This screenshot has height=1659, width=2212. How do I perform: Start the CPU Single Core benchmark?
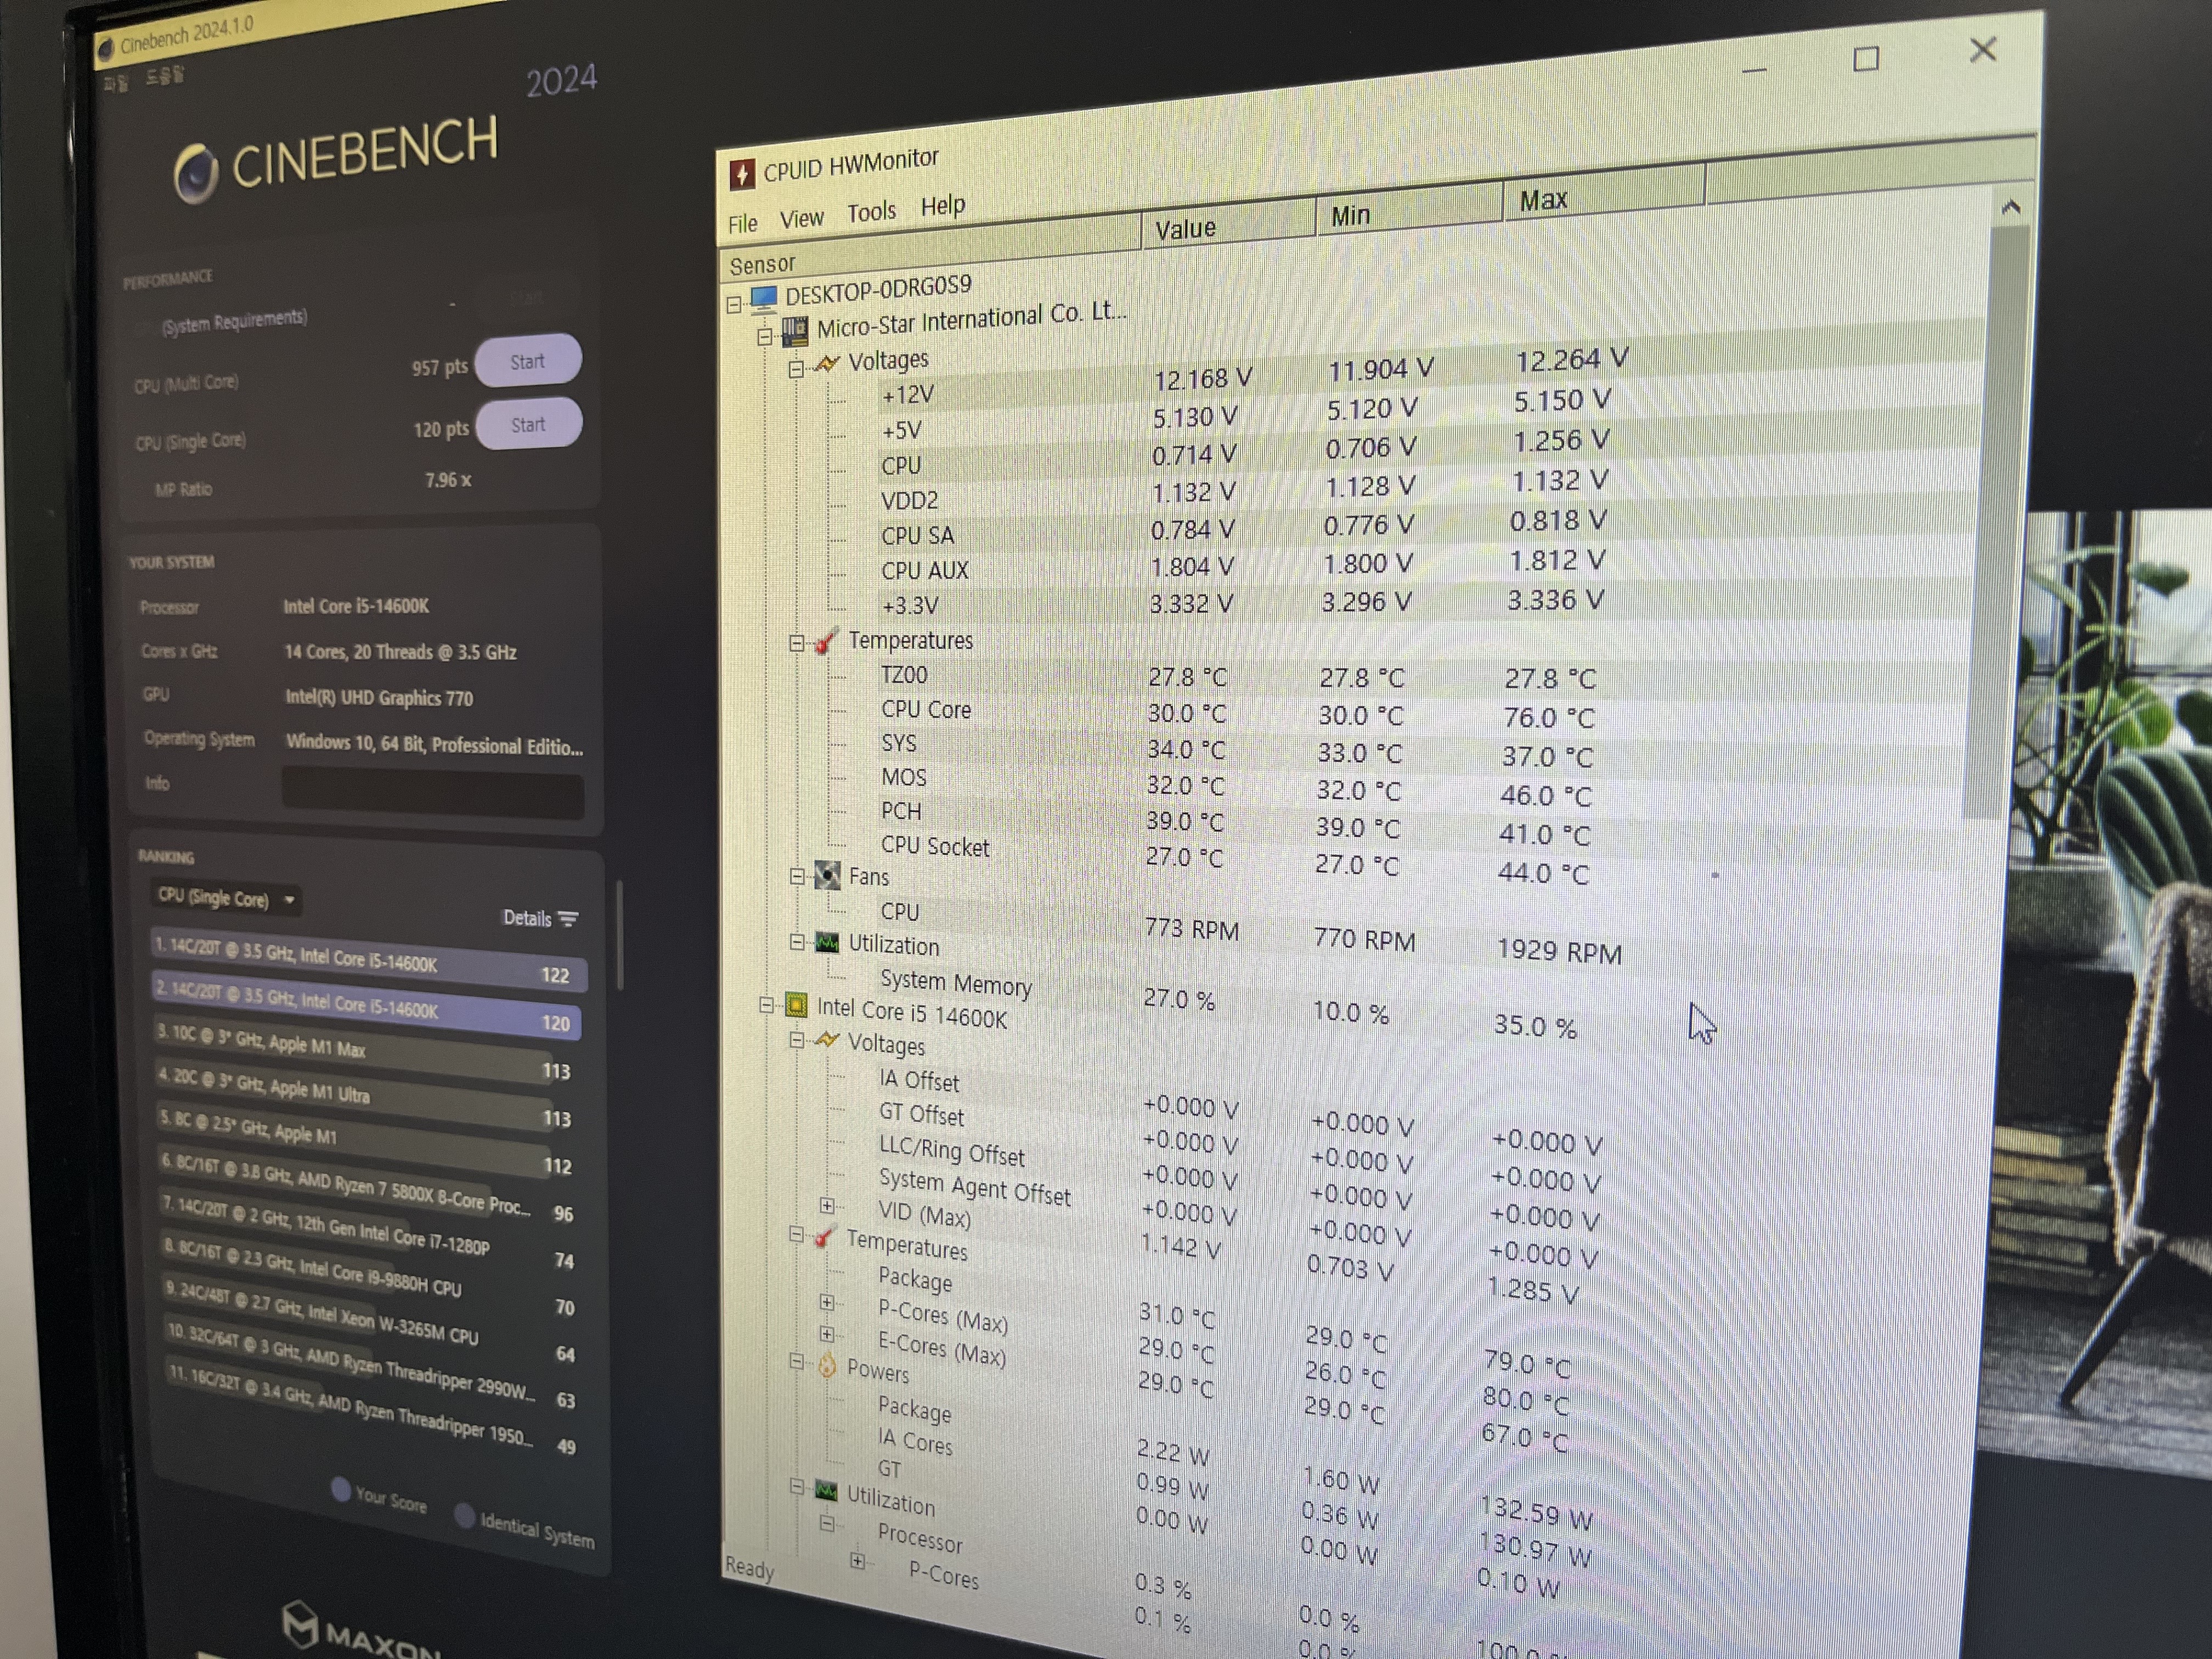[528, 424]
